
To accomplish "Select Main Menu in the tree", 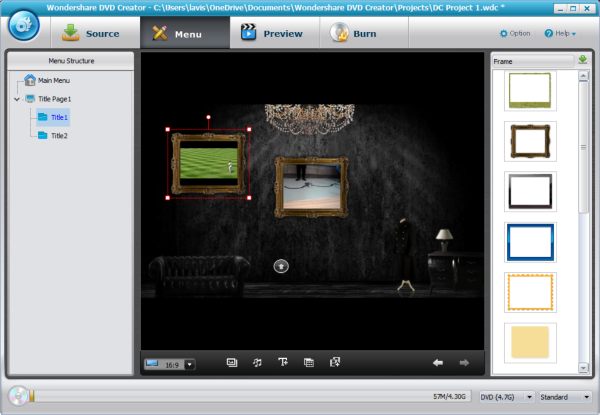I will pyautogui.click(x=47, y=80).
